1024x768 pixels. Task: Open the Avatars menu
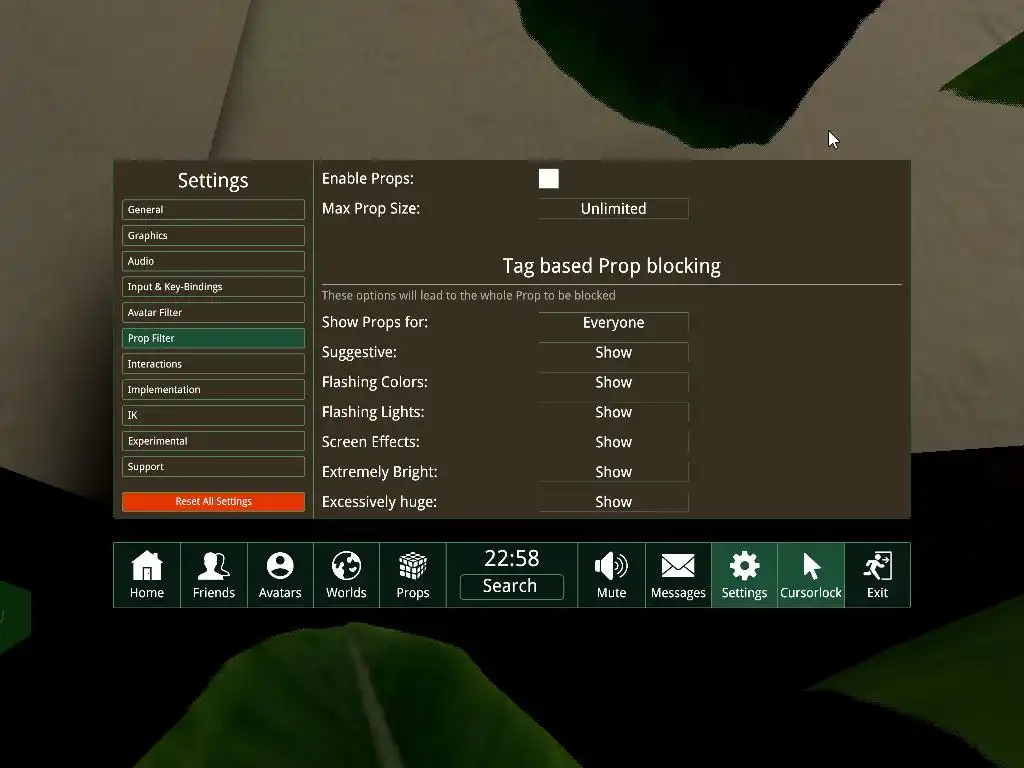click(280, 575)
